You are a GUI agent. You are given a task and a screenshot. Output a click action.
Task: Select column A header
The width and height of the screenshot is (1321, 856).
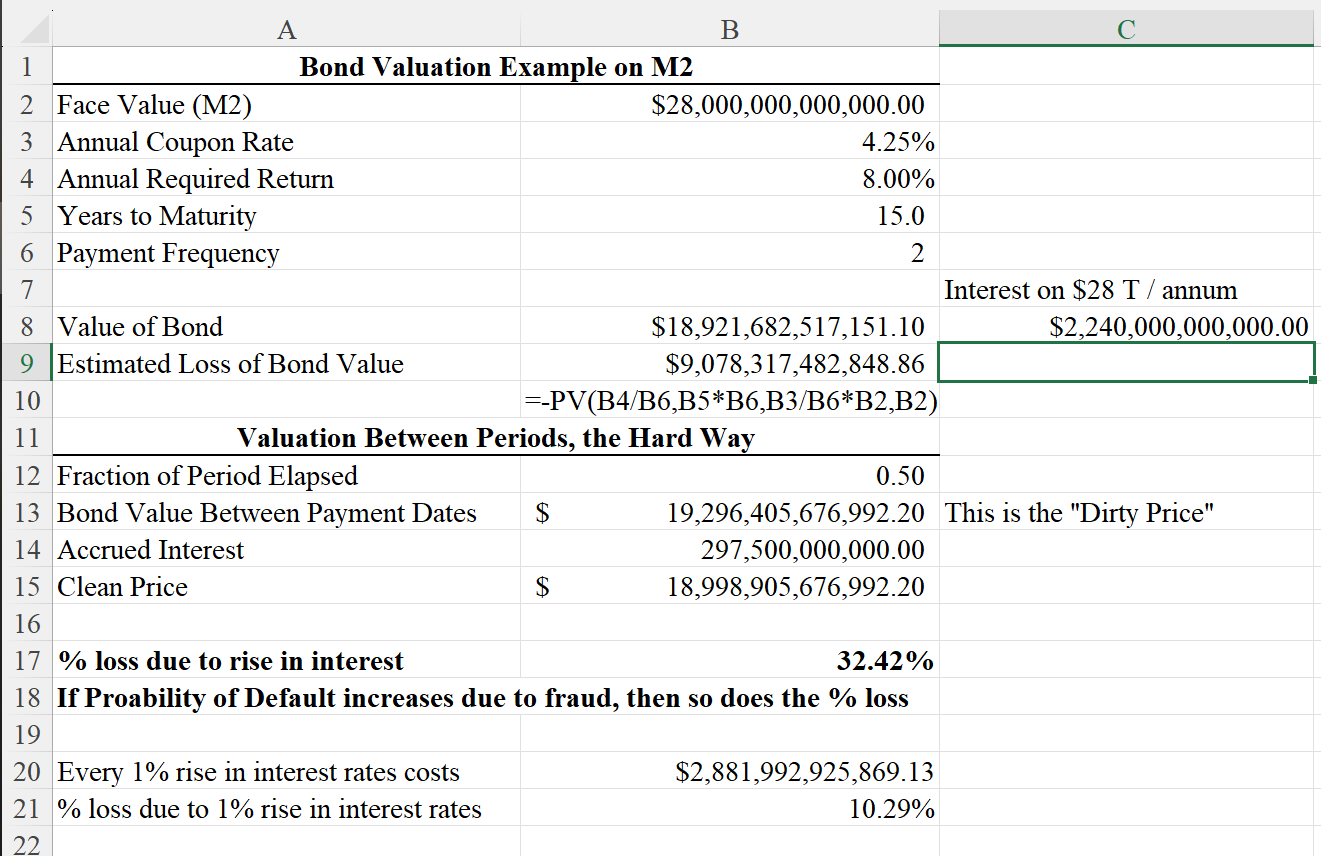pos(286,30)
